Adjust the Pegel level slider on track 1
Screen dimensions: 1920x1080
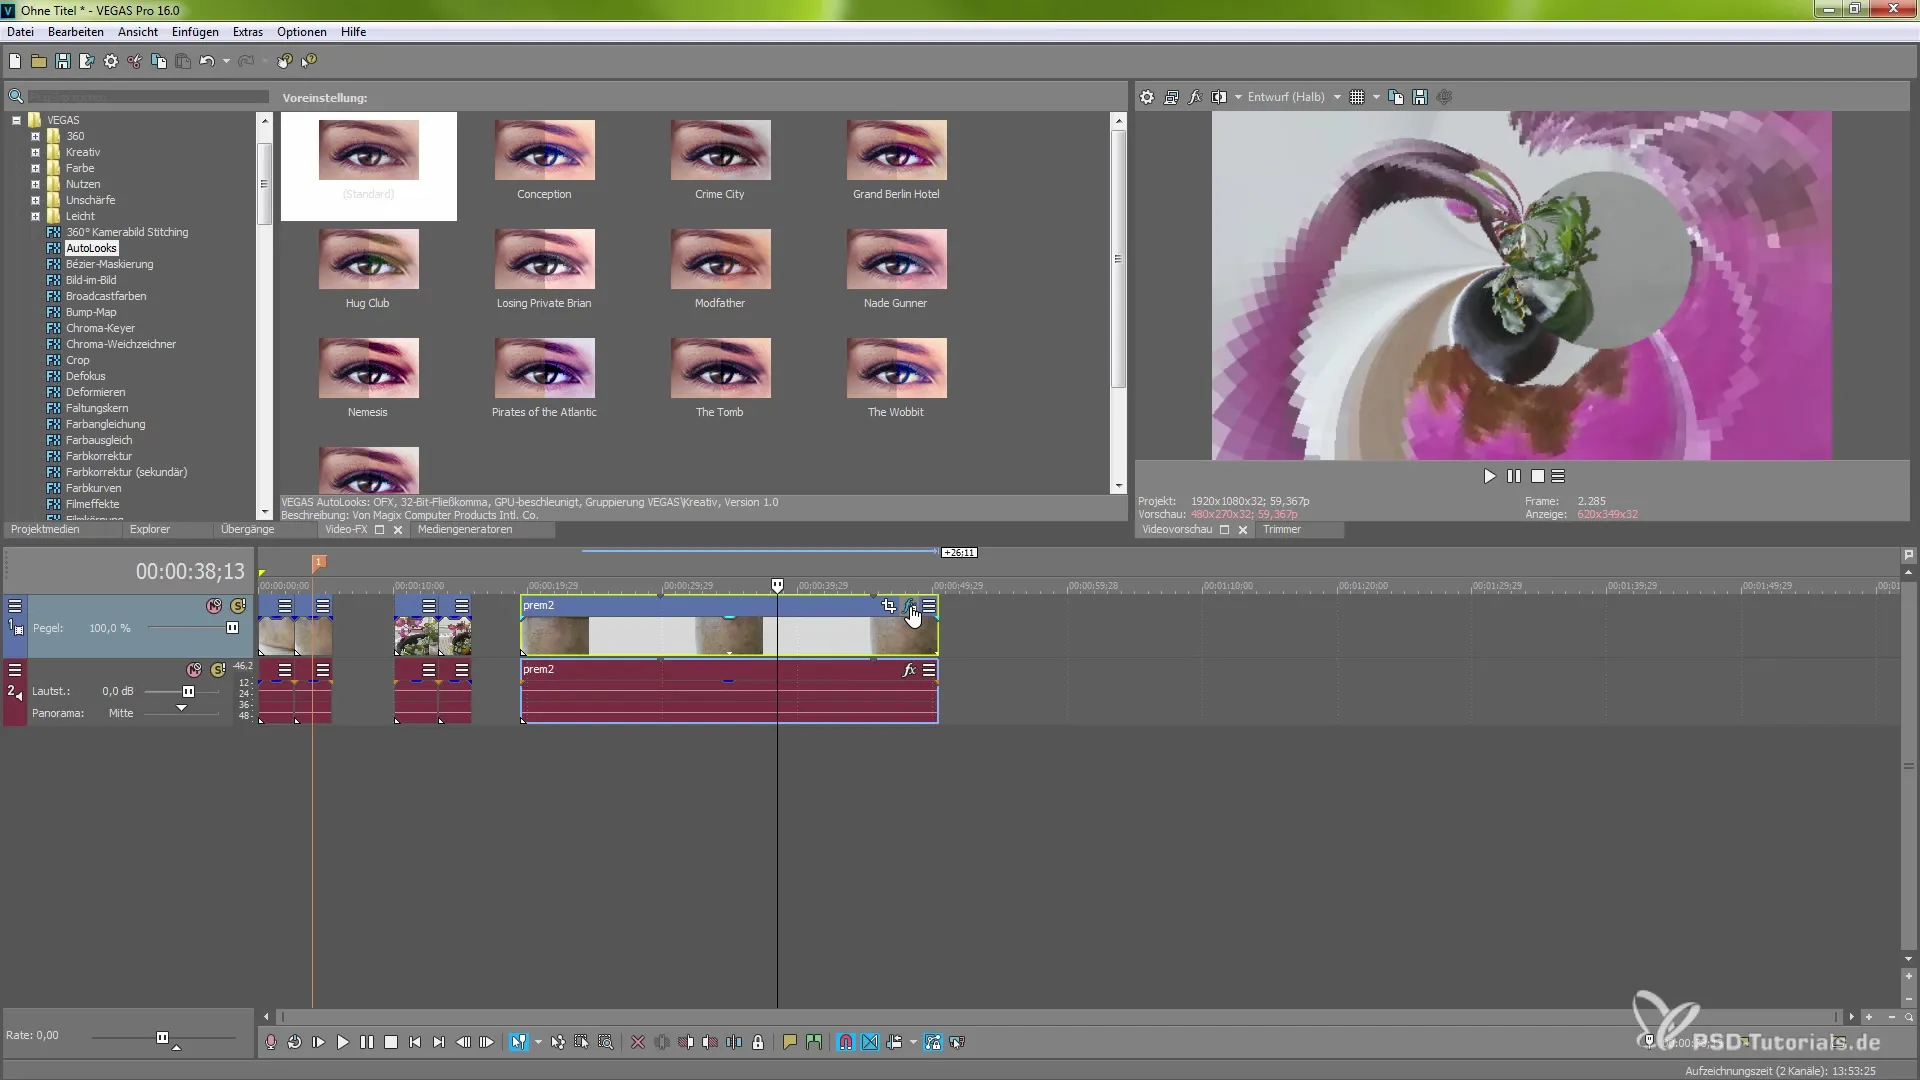click(x=232, y=628)
